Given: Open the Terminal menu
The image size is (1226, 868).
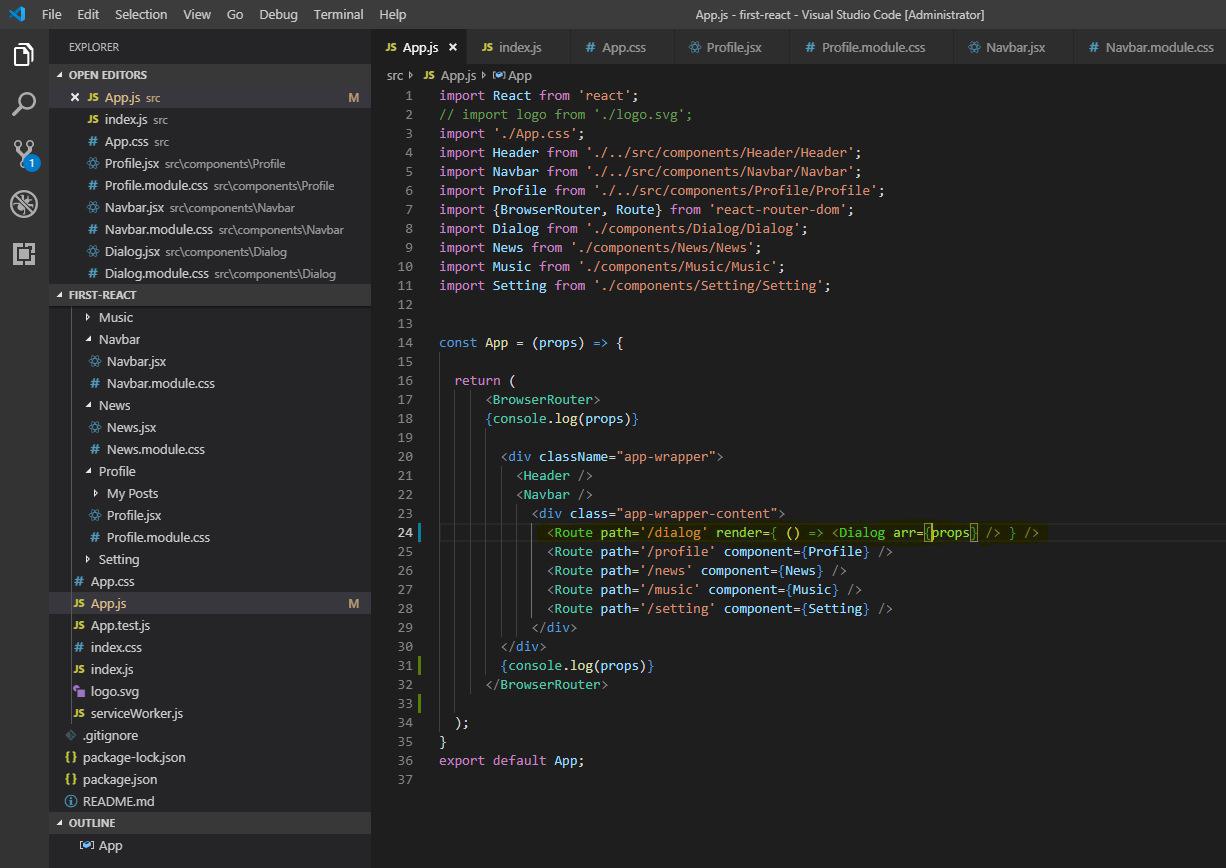Looking at the screenshot, I should pos(338,14).
